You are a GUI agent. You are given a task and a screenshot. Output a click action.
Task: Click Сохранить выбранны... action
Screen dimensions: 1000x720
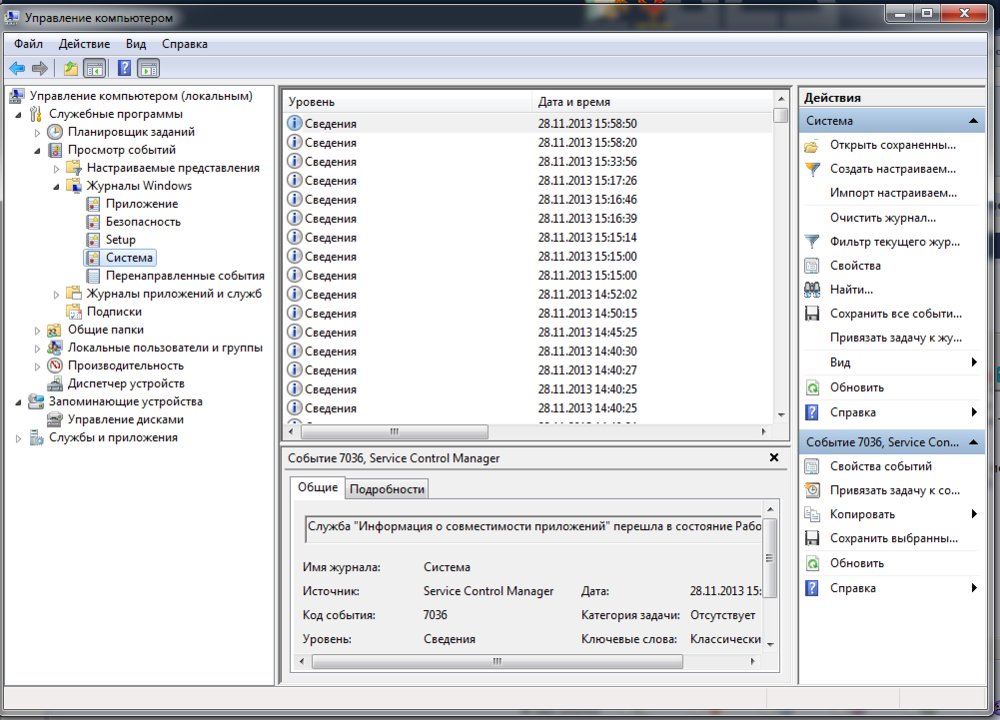click(x=893, y=538)
